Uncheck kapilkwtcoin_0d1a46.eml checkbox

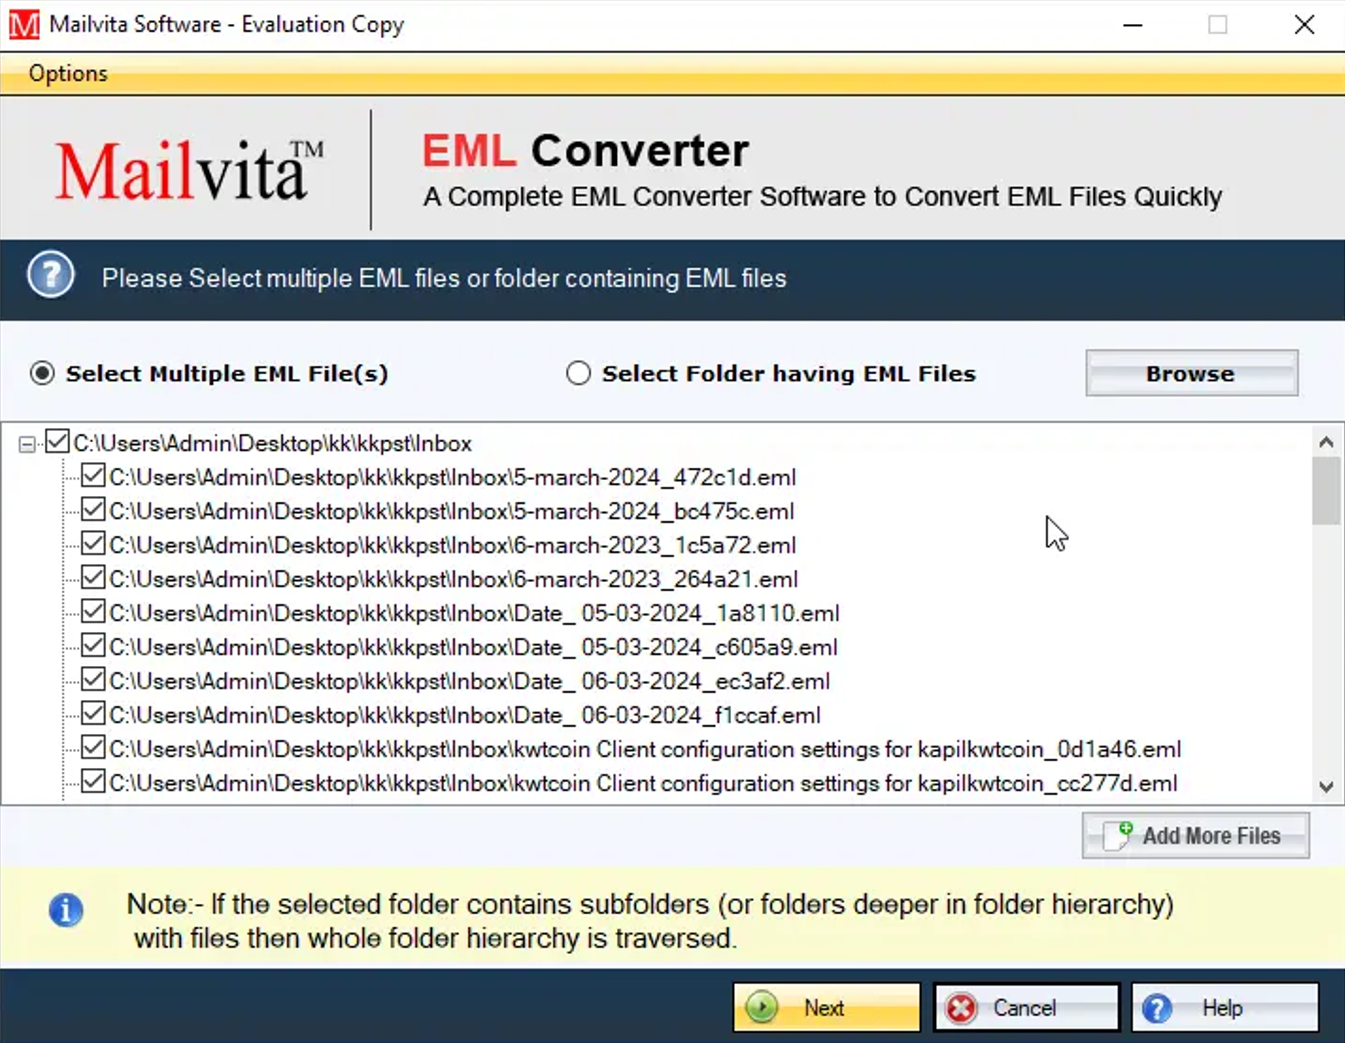93,747
